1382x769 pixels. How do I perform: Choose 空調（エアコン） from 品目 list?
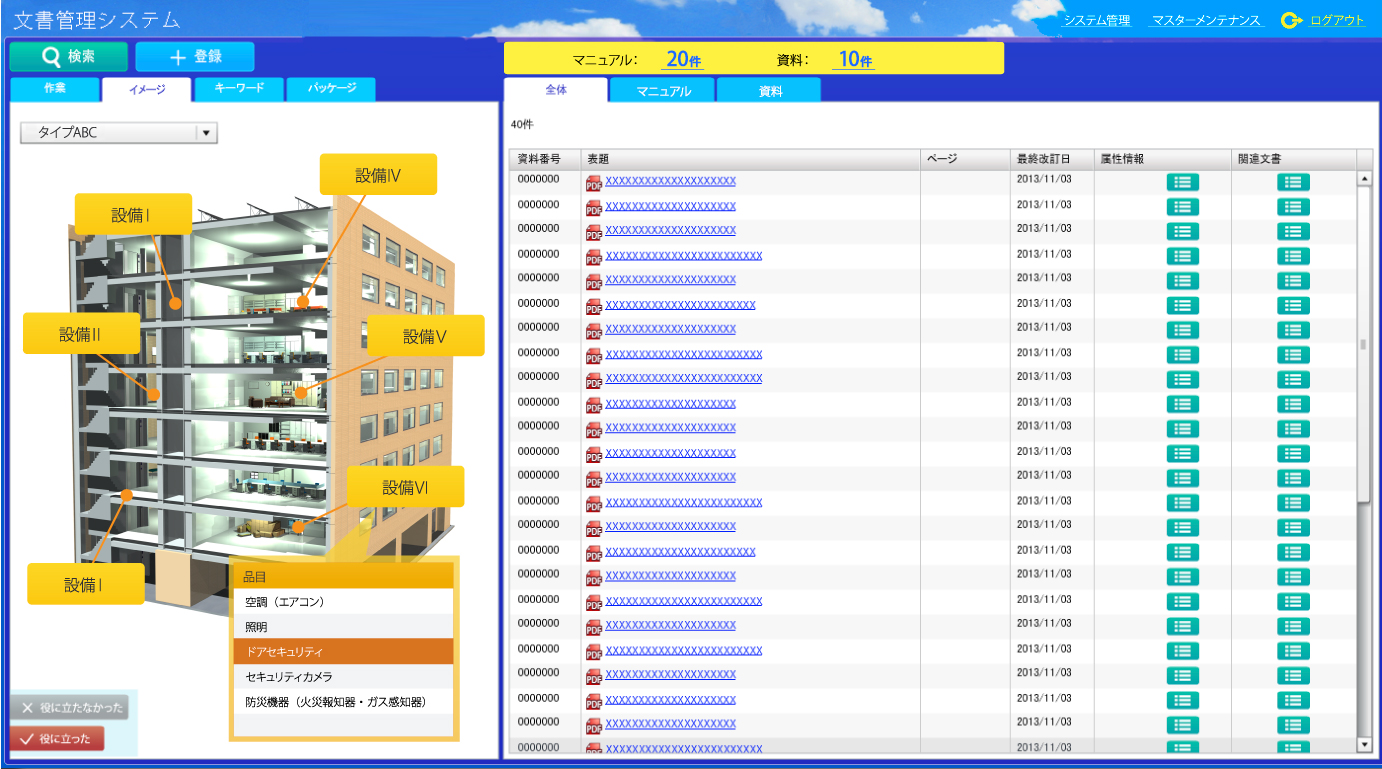point(343,602)
